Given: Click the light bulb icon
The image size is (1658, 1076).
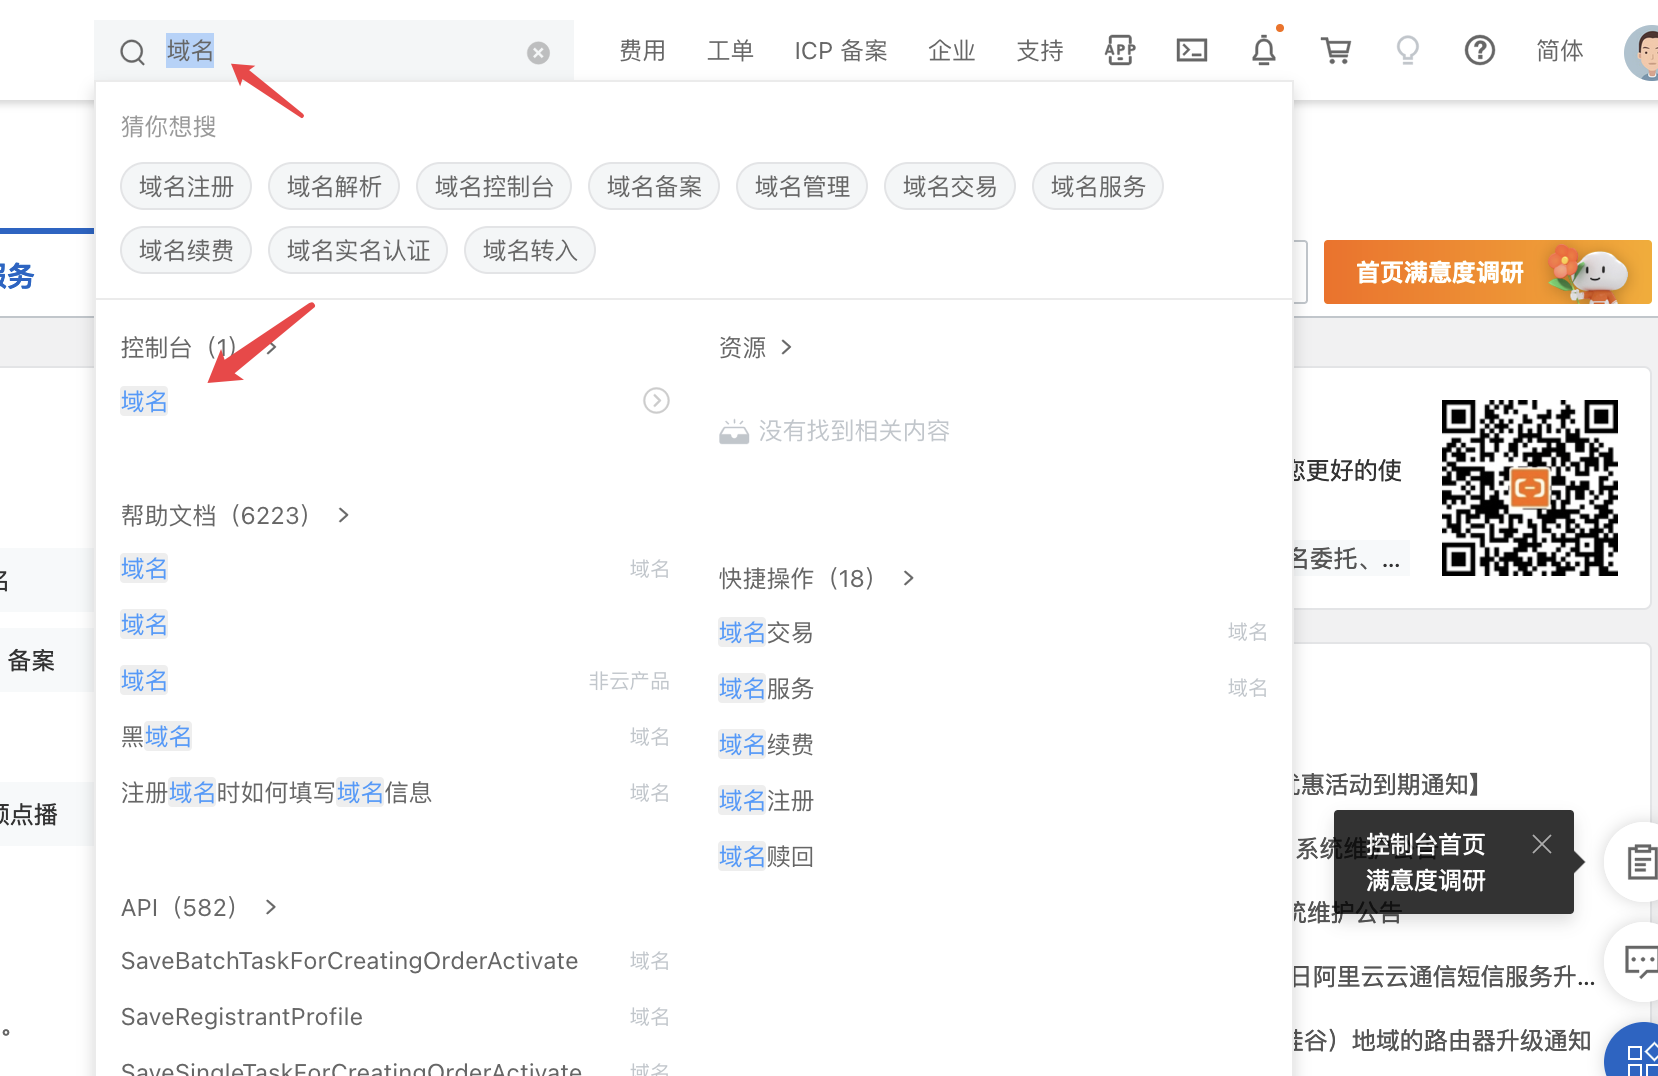Looking at the screenshot, I should pos(1407,50).
